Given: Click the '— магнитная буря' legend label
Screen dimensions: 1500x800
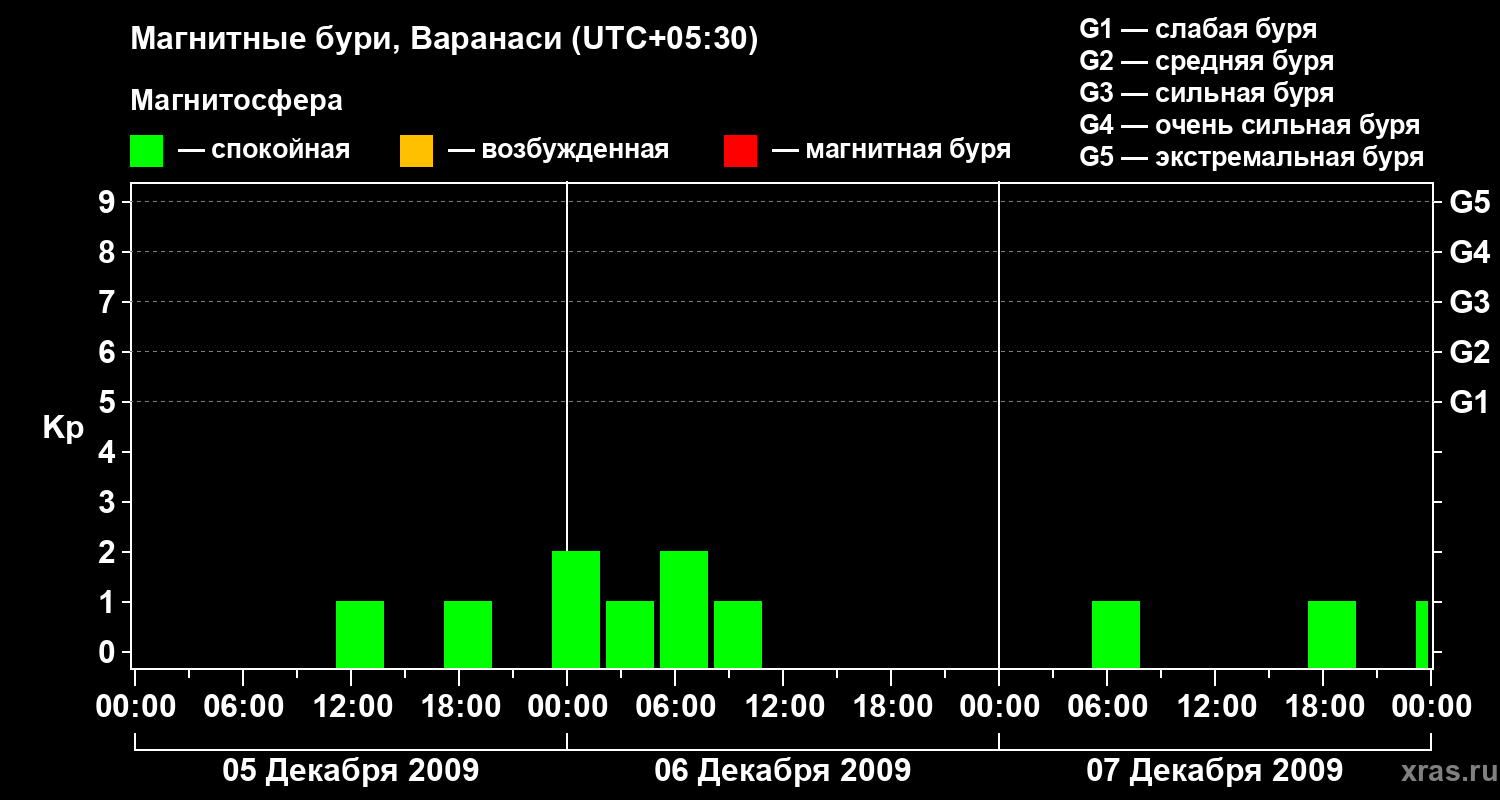Looking at the screenshot, I should tap(891, 151).
